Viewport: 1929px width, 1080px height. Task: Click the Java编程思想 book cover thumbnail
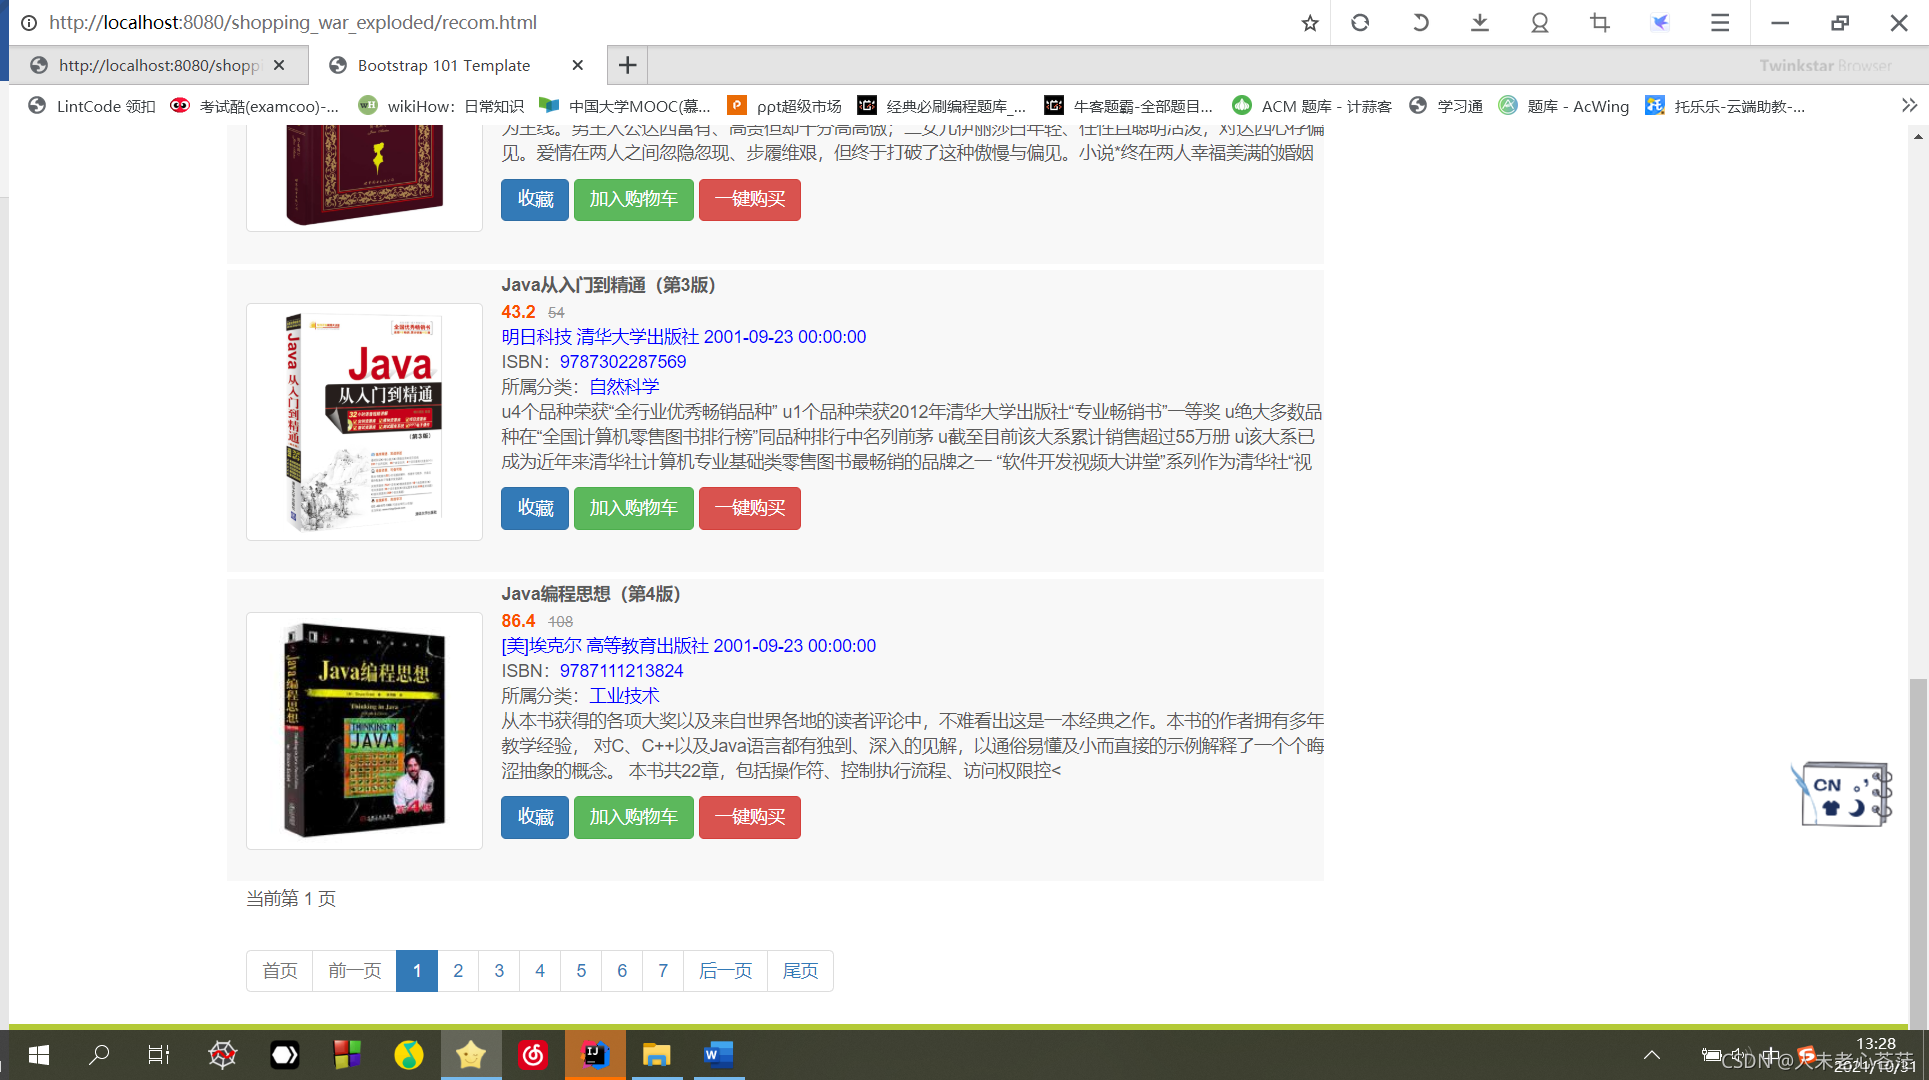tap(364, 730)
